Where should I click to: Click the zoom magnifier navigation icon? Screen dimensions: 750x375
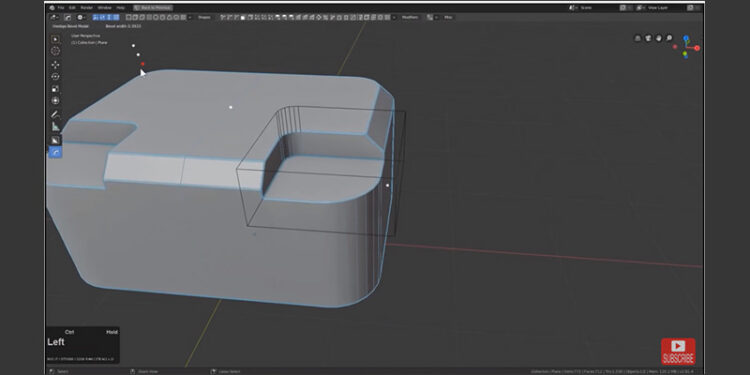coord(669,38)
